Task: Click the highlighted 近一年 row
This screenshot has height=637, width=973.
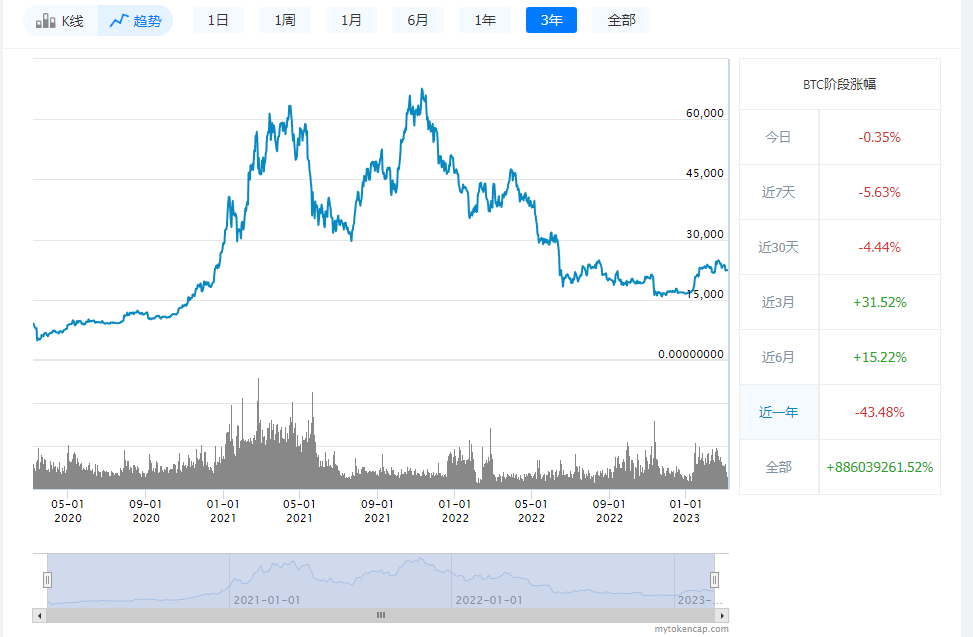Action: [x=778, y=411]
